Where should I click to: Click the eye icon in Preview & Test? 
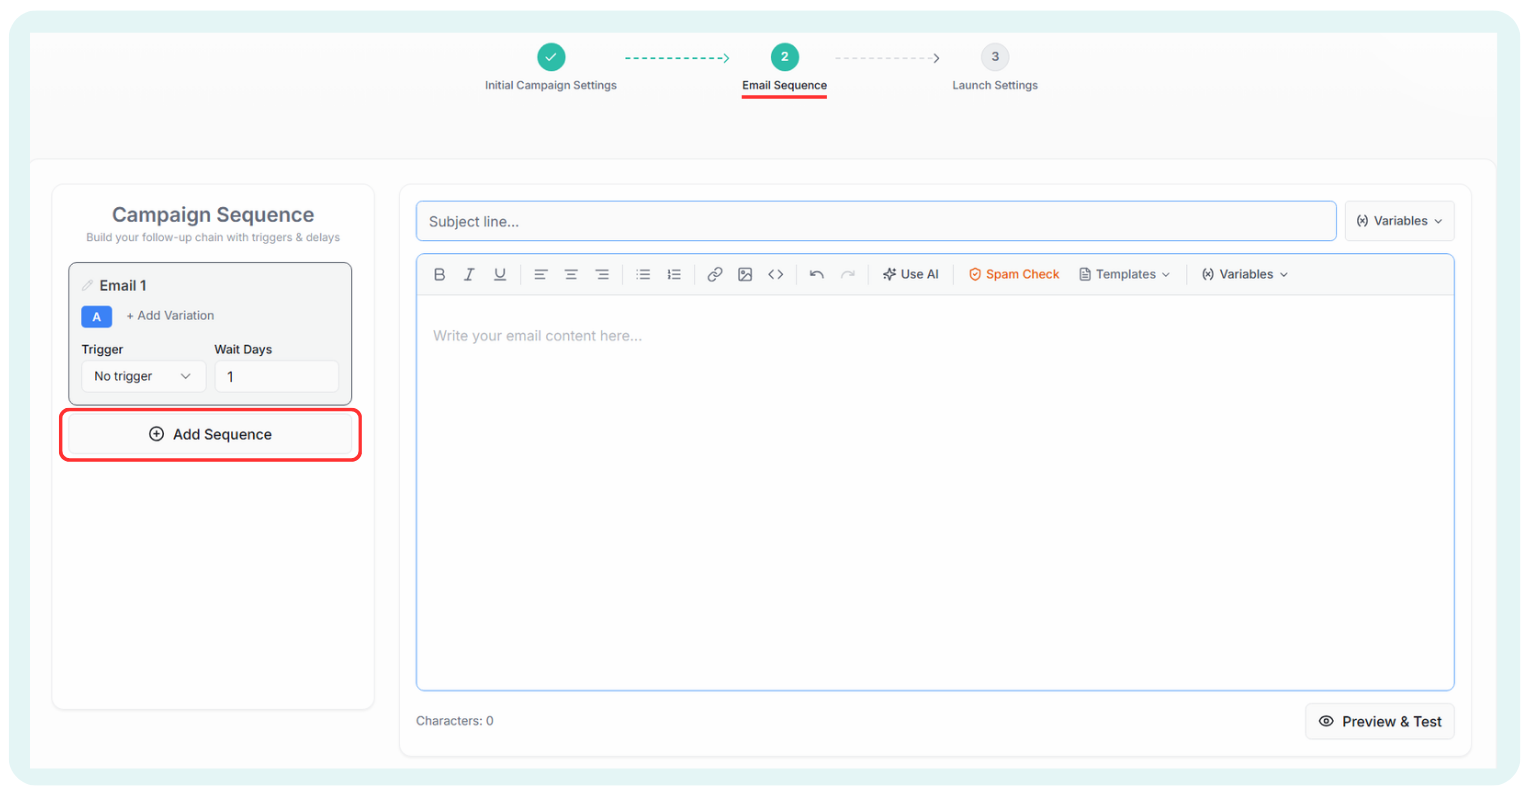(1326, 721)
